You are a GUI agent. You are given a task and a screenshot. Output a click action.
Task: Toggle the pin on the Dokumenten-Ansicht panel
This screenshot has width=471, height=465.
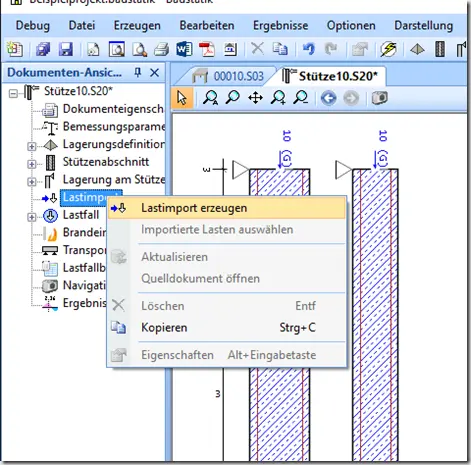pyautogui.click(x=138, y=72)
